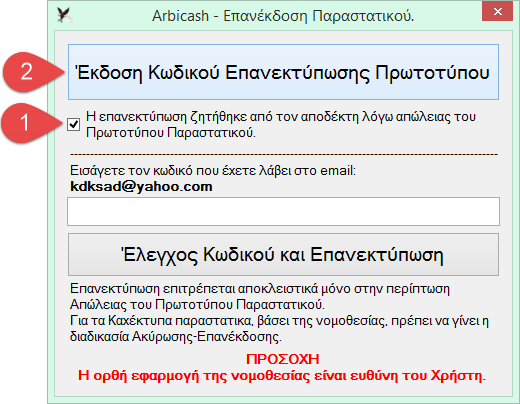The height and width of the screenshot is (404, 520).
Task: Click the 'Για τα Κακέκτυπα παραστατικα' line
Action: tap(279, 321)
